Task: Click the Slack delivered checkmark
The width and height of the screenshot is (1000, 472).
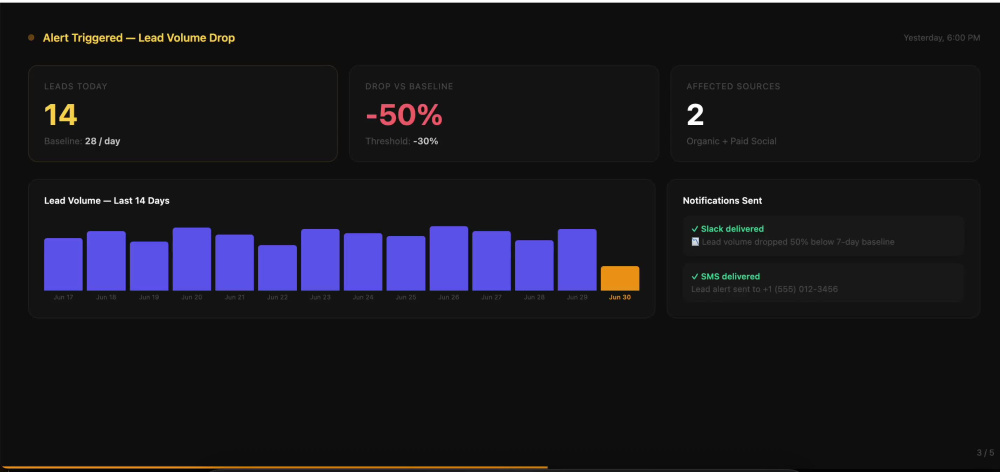Action: tap(695, 229)
